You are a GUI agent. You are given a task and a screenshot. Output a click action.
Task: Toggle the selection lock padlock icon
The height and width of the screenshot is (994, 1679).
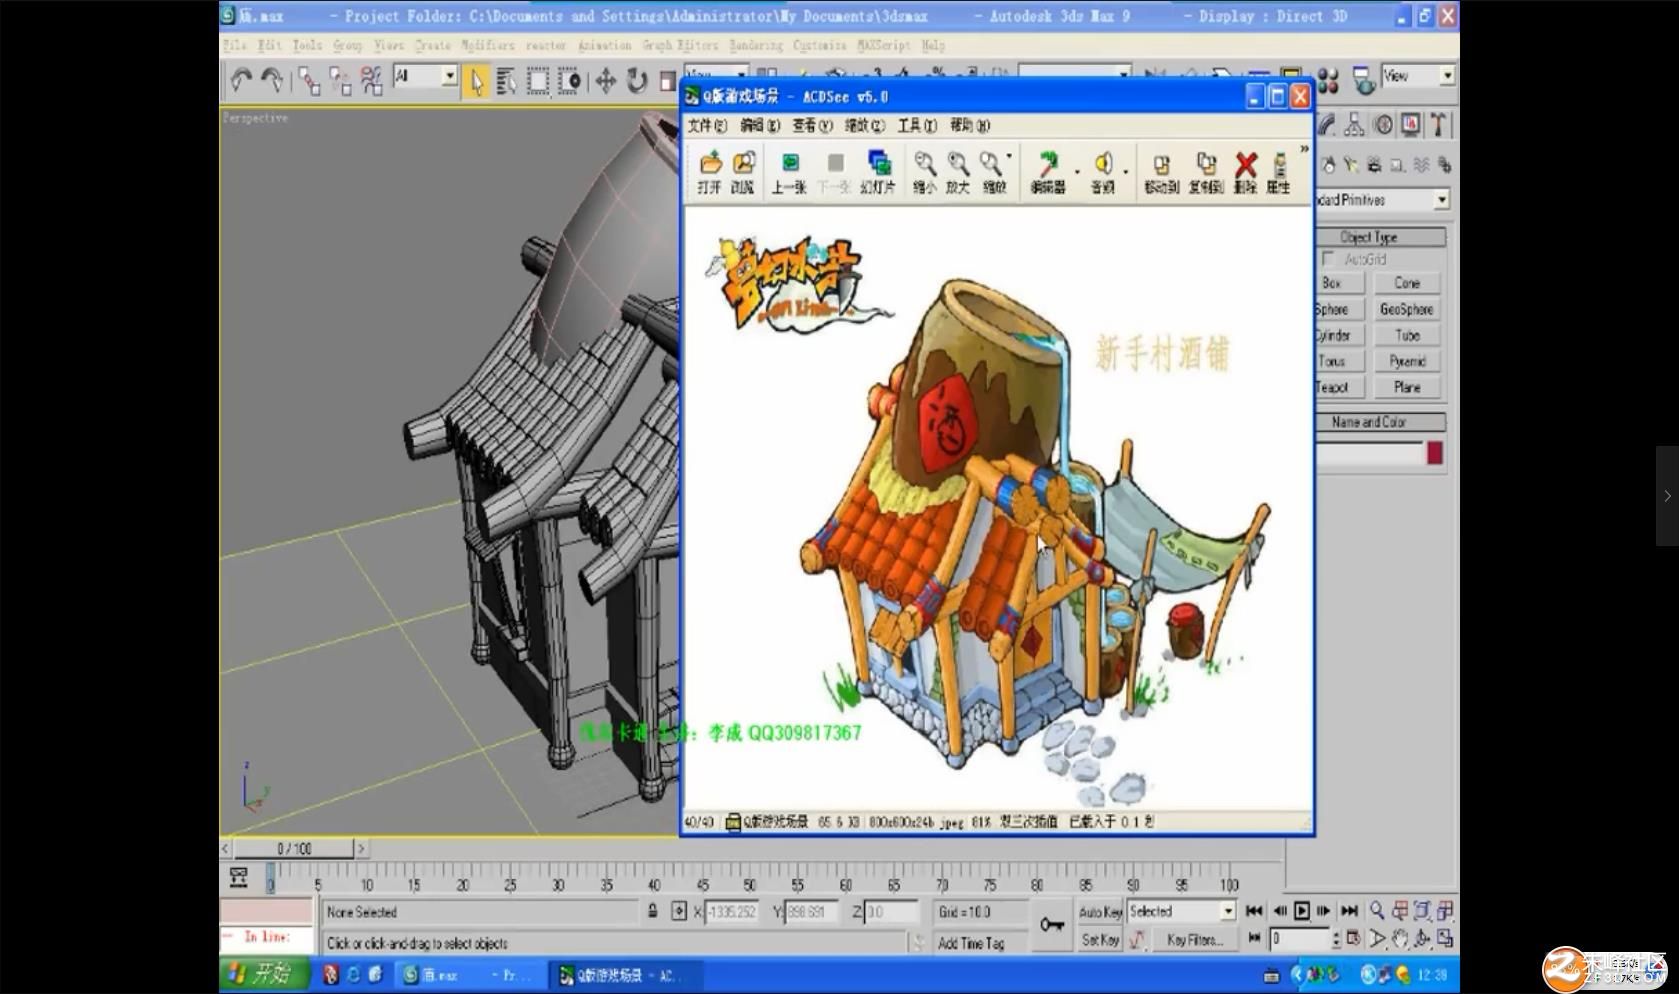click(652, 911)
